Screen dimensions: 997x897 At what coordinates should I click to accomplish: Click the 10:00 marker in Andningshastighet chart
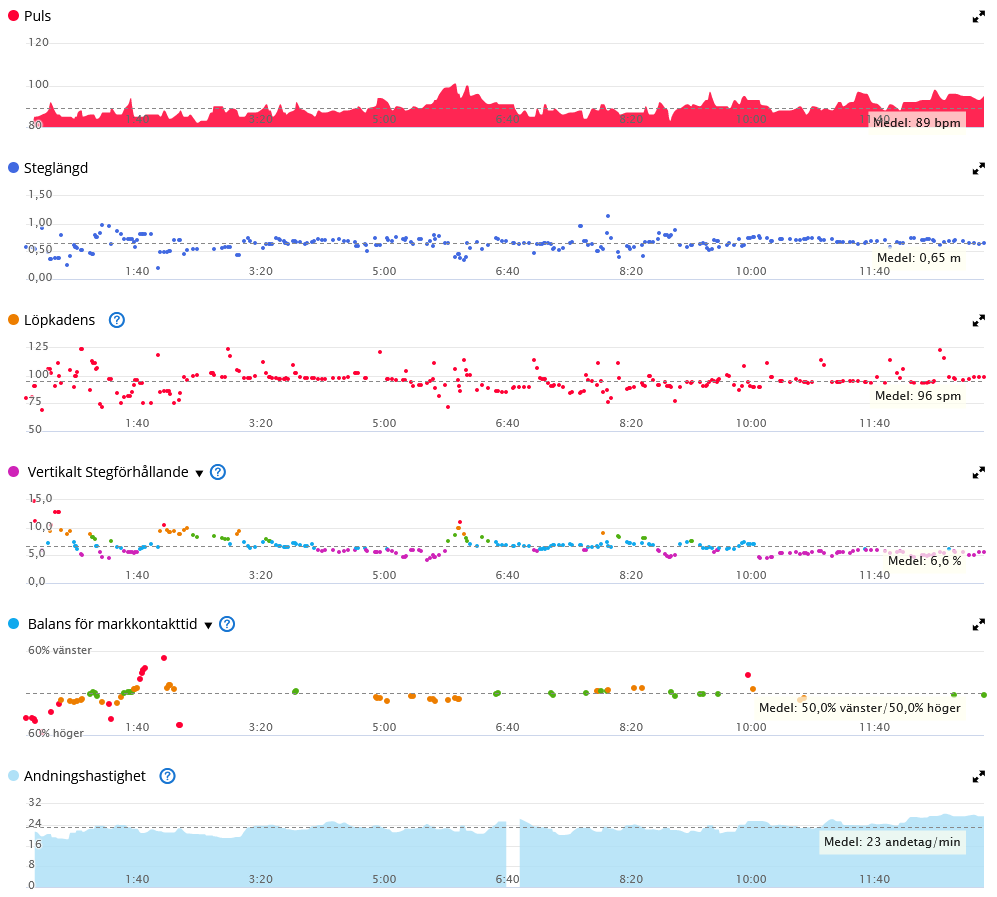click(751, 879)
